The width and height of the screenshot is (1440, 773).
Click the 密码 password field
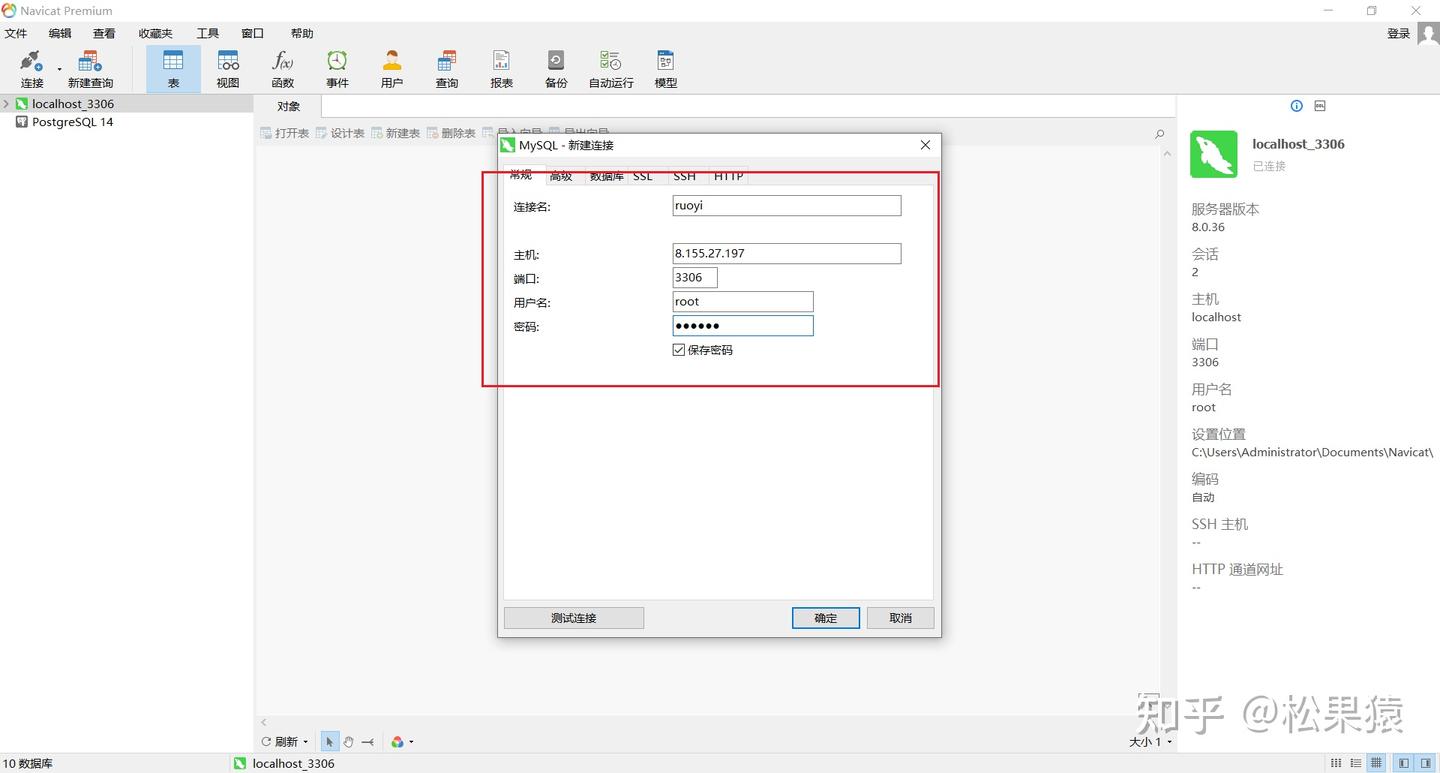pyautogui.click(x=743, y=325)
